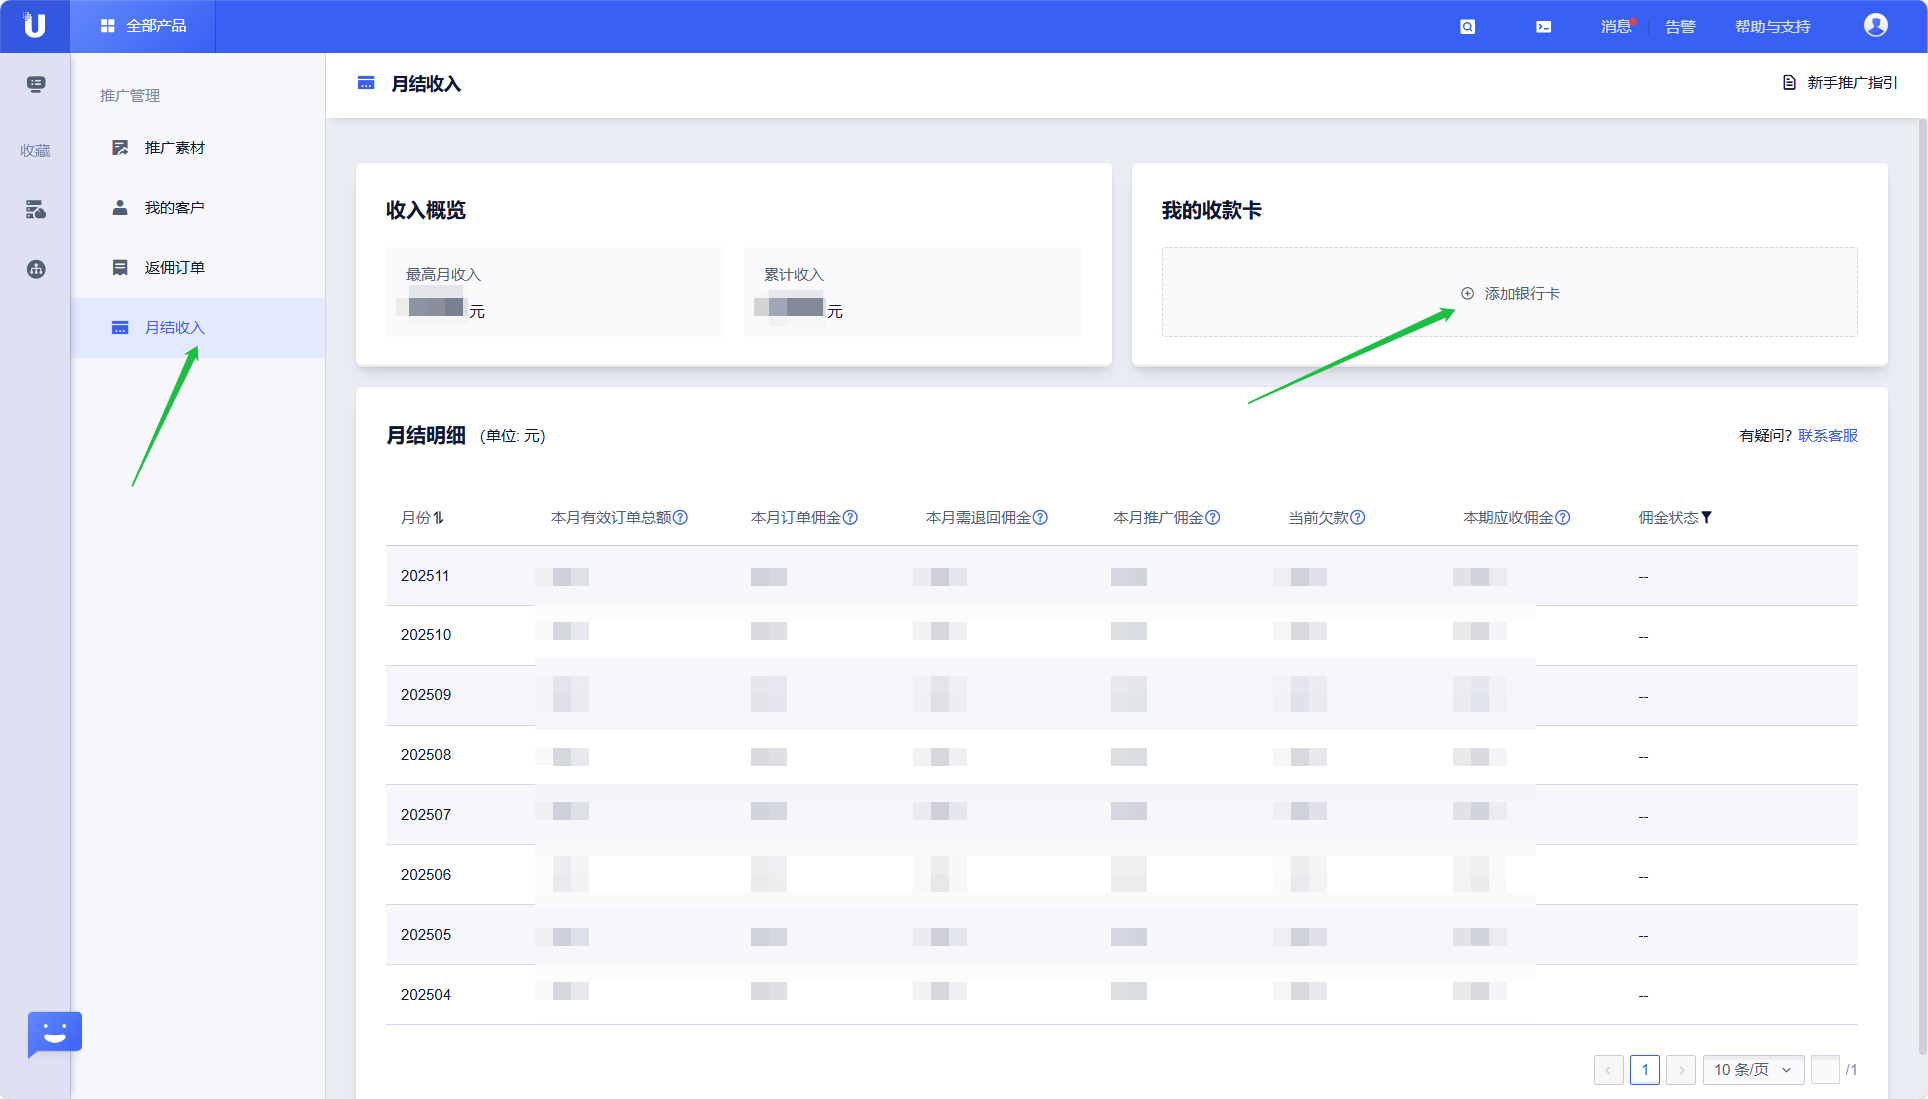
Task: Open the server-cloud icon in left rail
Action: [36, 209]
